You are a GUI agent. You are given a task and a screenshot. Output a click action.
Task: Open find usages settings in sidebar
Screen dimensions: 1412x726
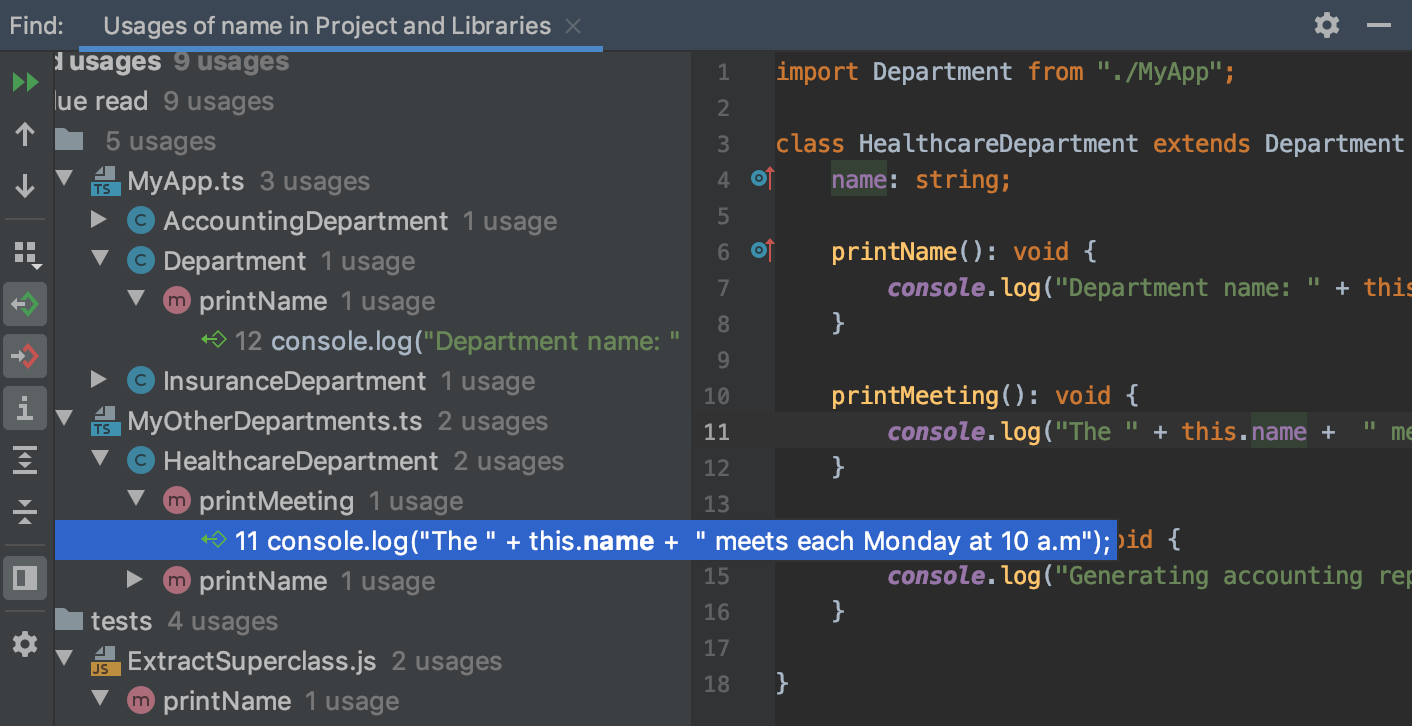point(25,644)
